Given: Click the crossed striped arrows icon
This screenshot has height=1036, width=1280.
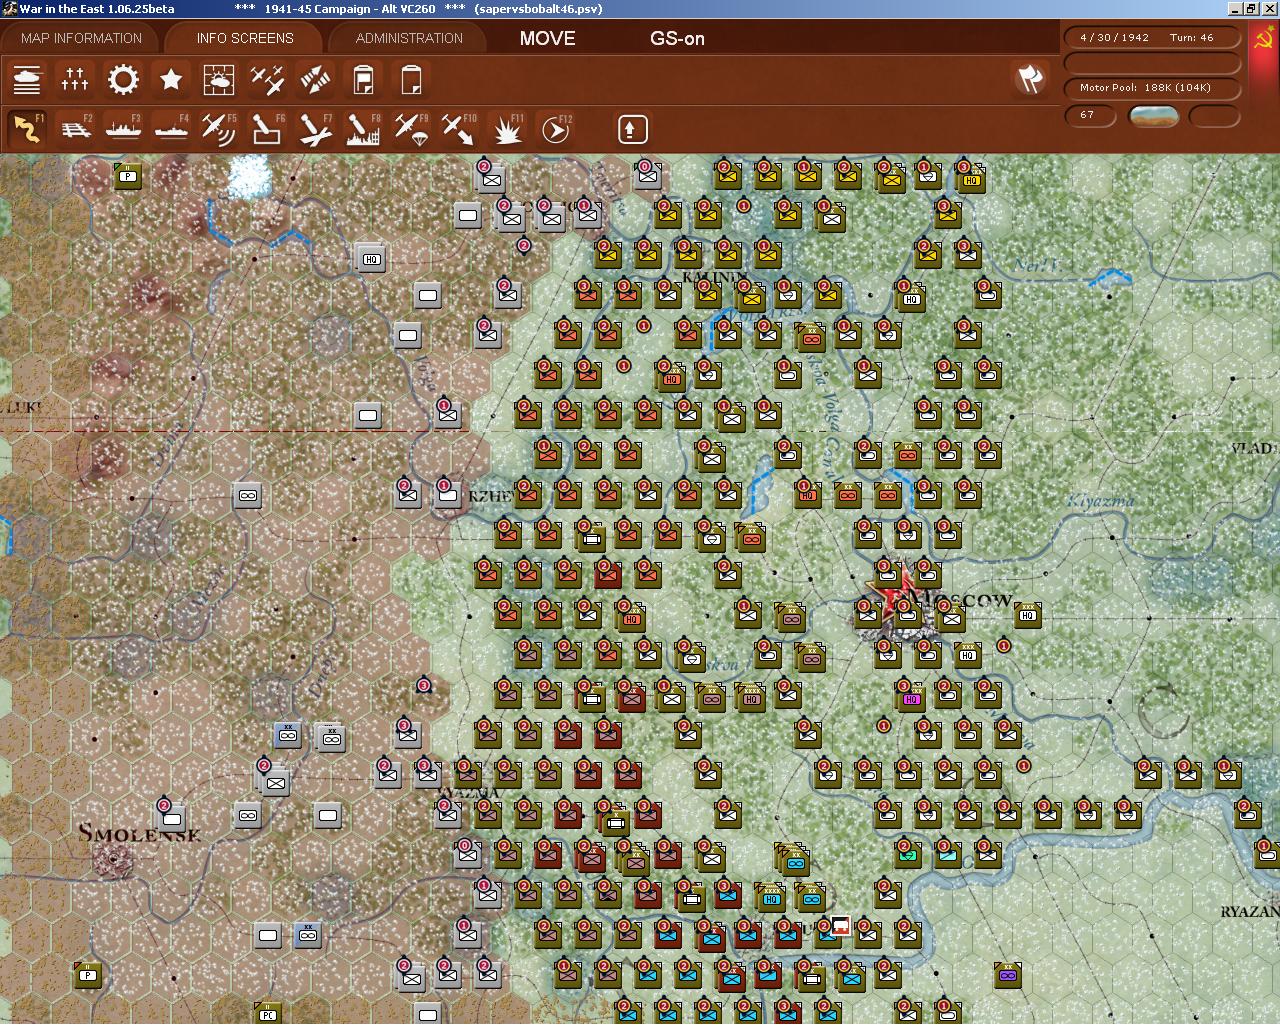Looking at the screenshot, I should 315,80.
